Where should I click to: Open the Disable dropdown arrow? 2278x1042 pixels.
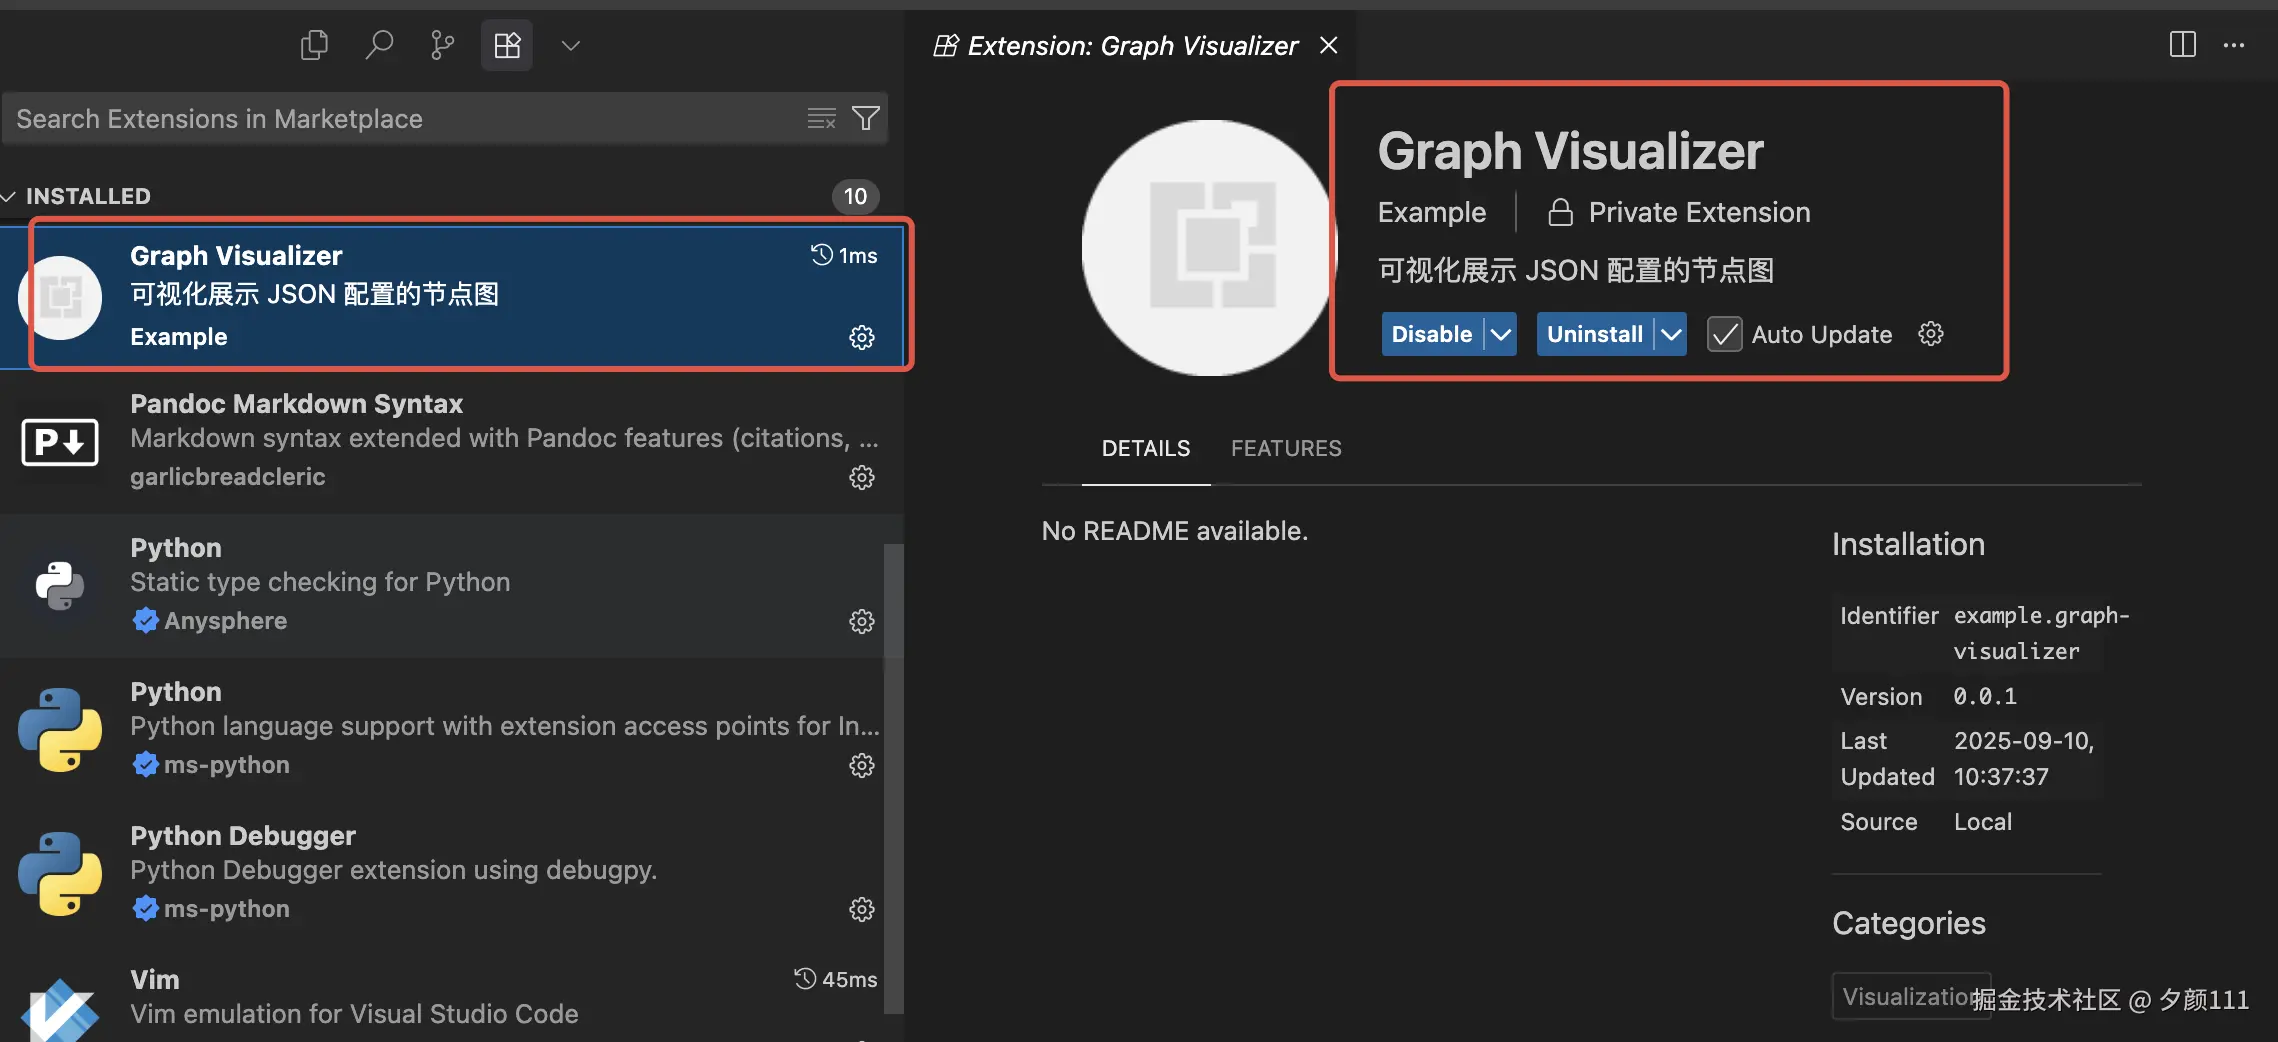click(x=1500, y=334)
